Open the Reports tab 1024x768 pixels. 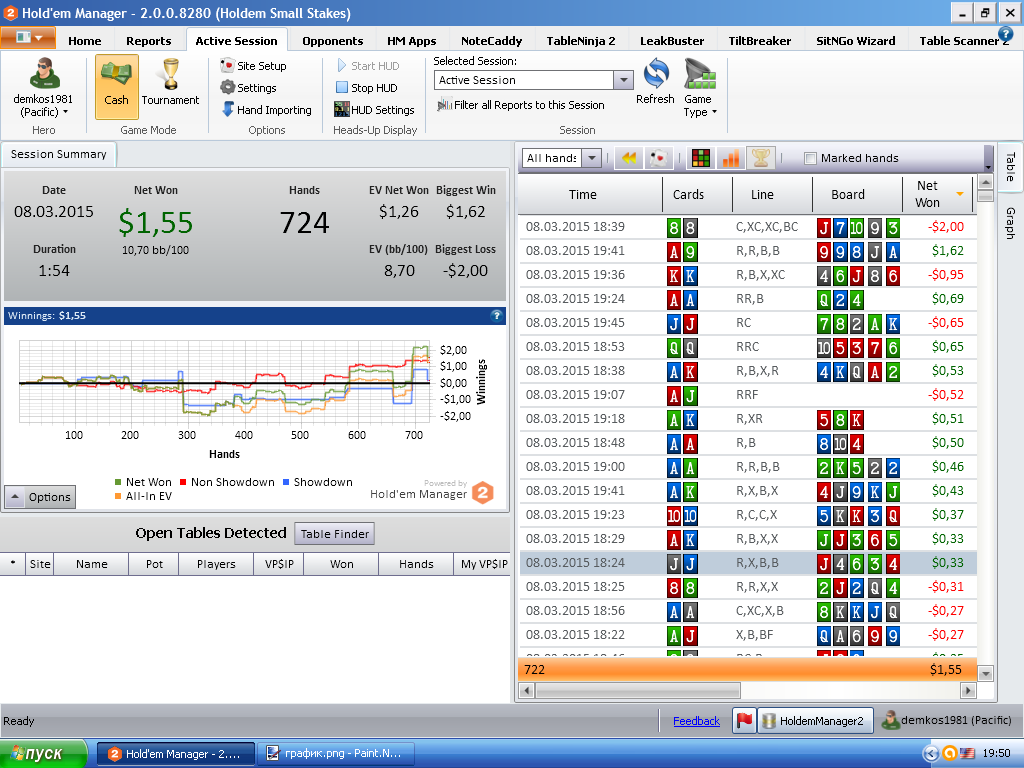point(148,40)
